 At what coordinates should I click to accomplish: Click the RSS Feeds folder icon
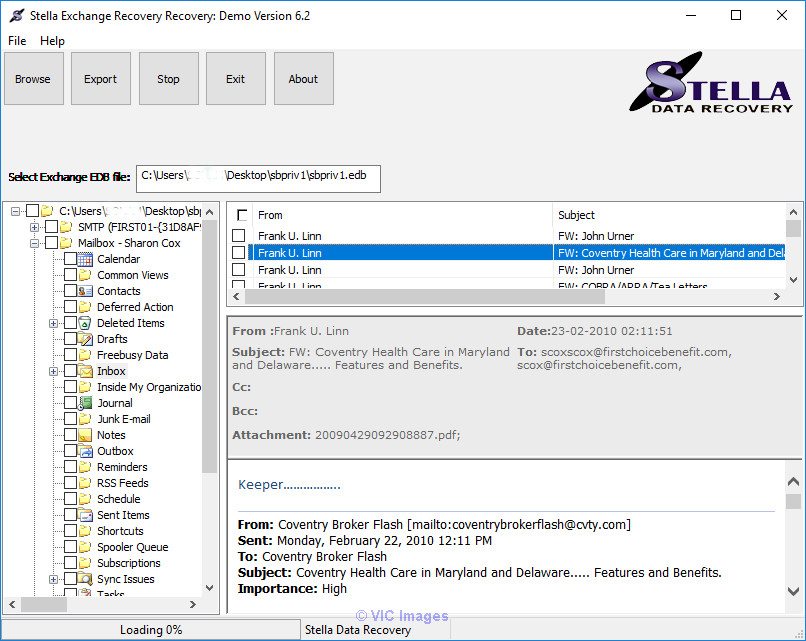coord(85,483)
